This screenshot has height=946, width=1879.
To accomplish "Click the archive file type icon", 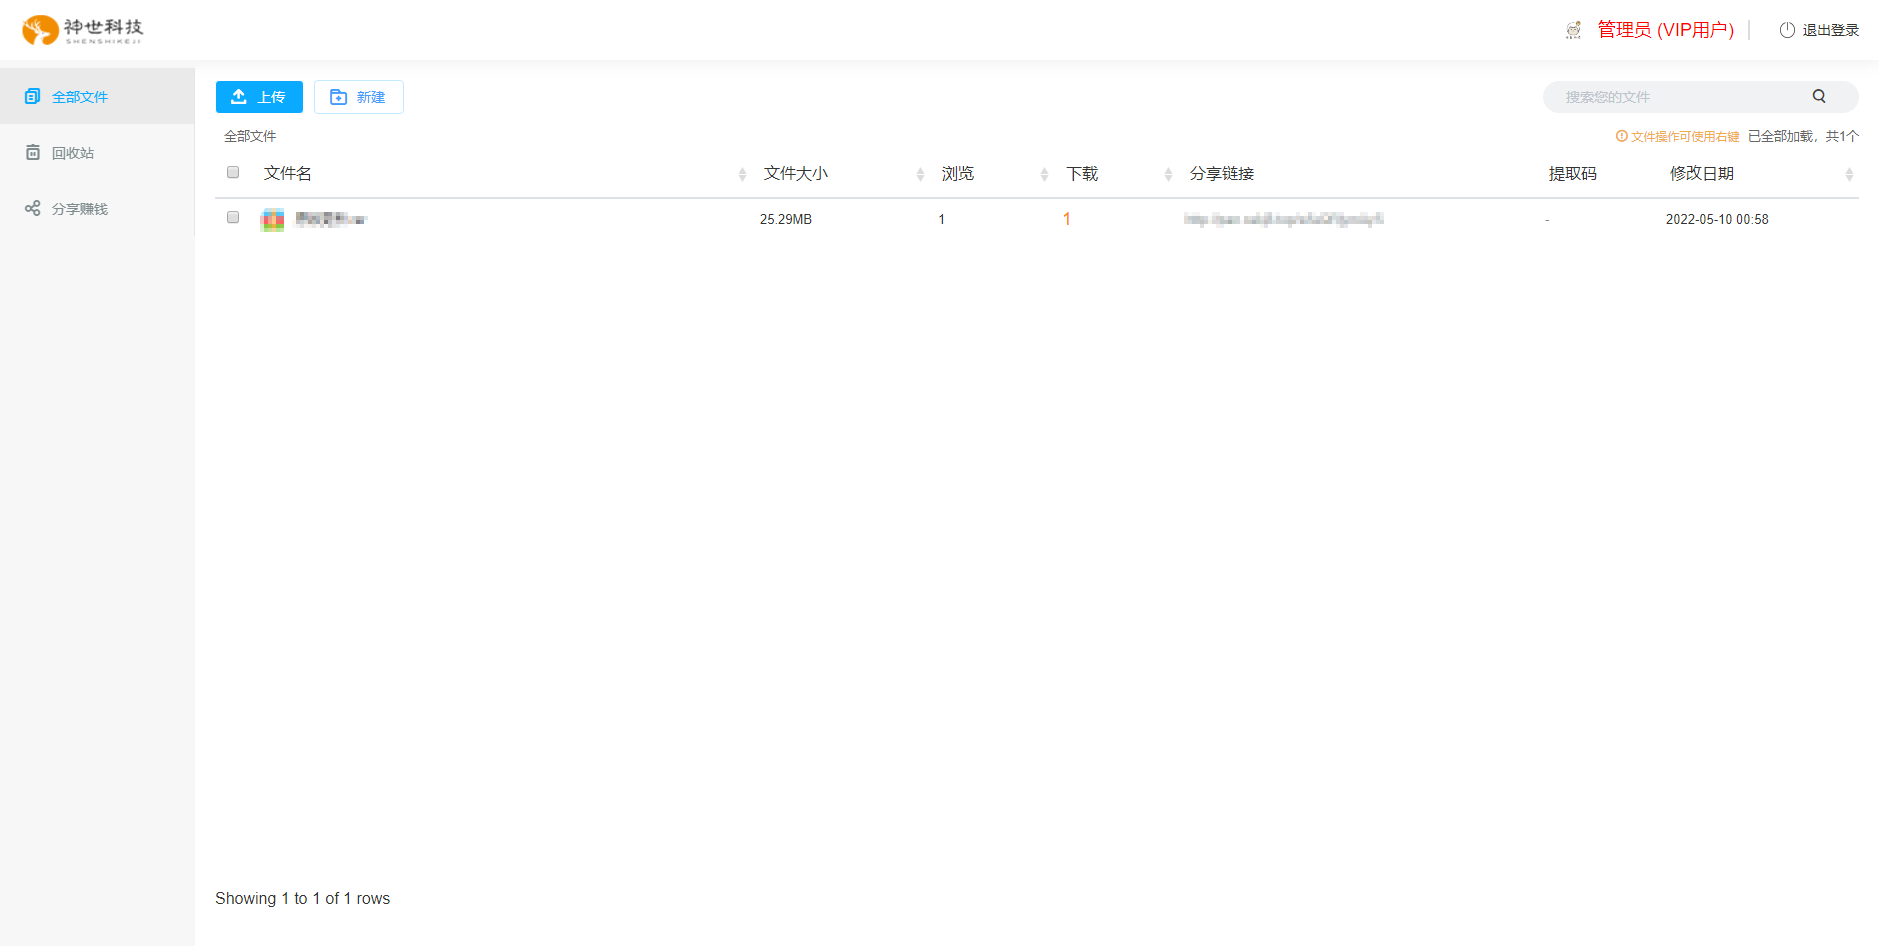I will [x=272, y=220].
